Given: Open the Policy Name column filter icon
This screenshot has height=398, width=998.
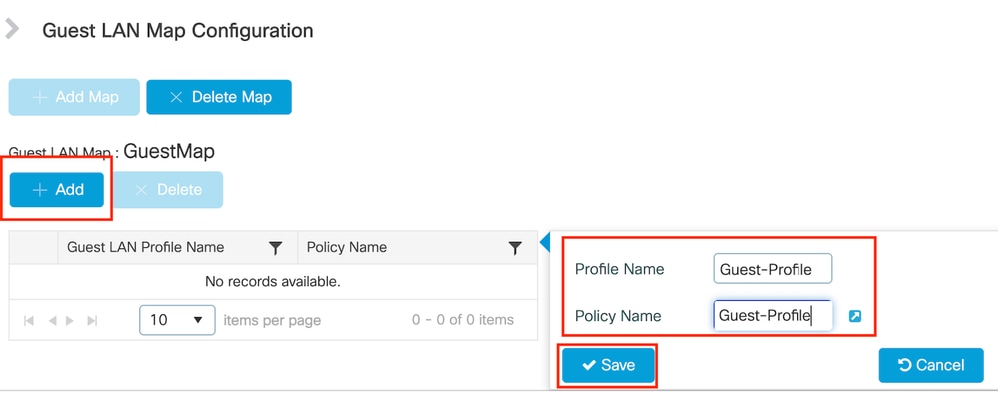Looking at the screenshot, I should point(515,248).
